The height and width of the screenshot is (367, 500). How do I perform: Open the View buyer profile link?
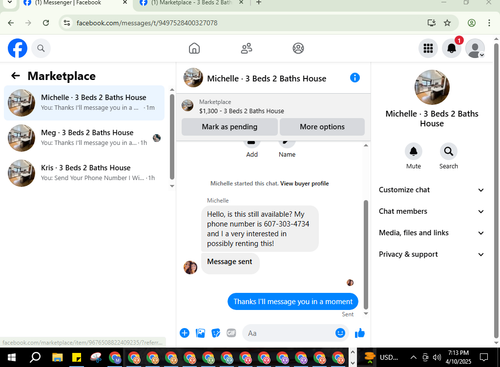point(304,183)
